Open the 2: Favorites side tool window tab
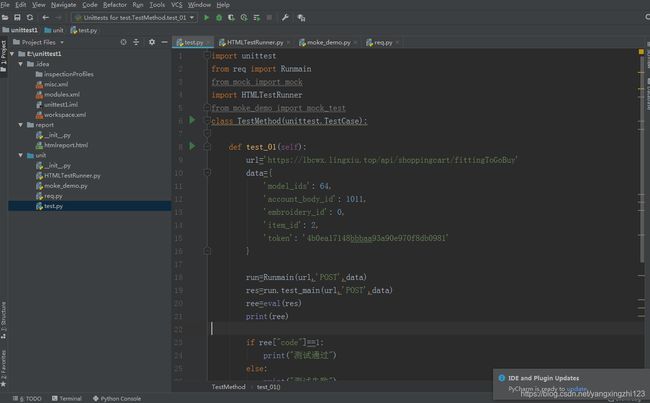This screenshot has height=403, width=650. [4, 368]
